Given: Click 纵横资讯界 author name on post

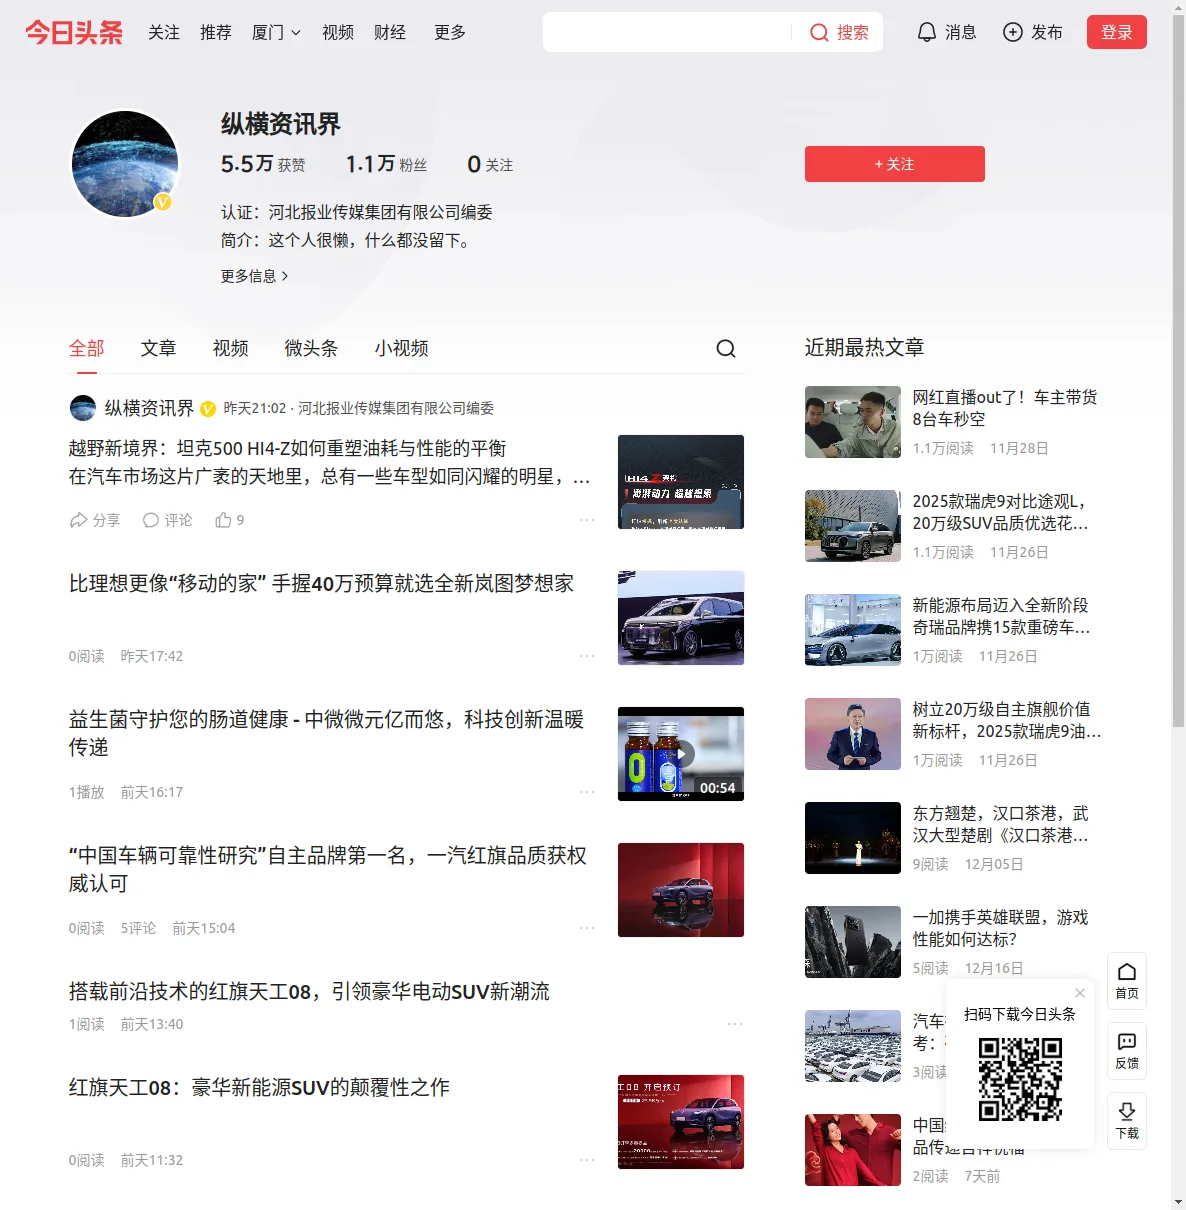Looking at the screenshot, I should (x=150, y=408).
